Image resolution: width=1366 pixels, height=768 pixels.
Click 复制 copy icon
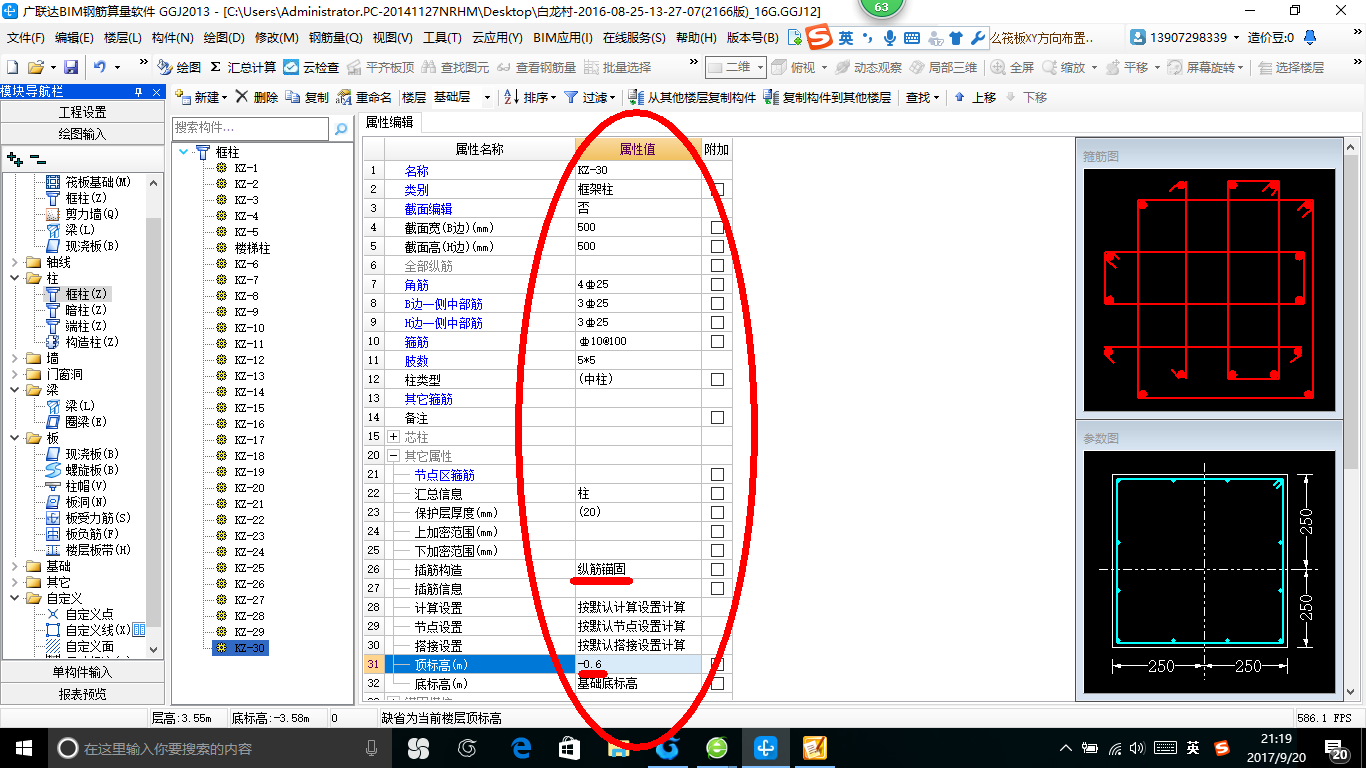306,97
